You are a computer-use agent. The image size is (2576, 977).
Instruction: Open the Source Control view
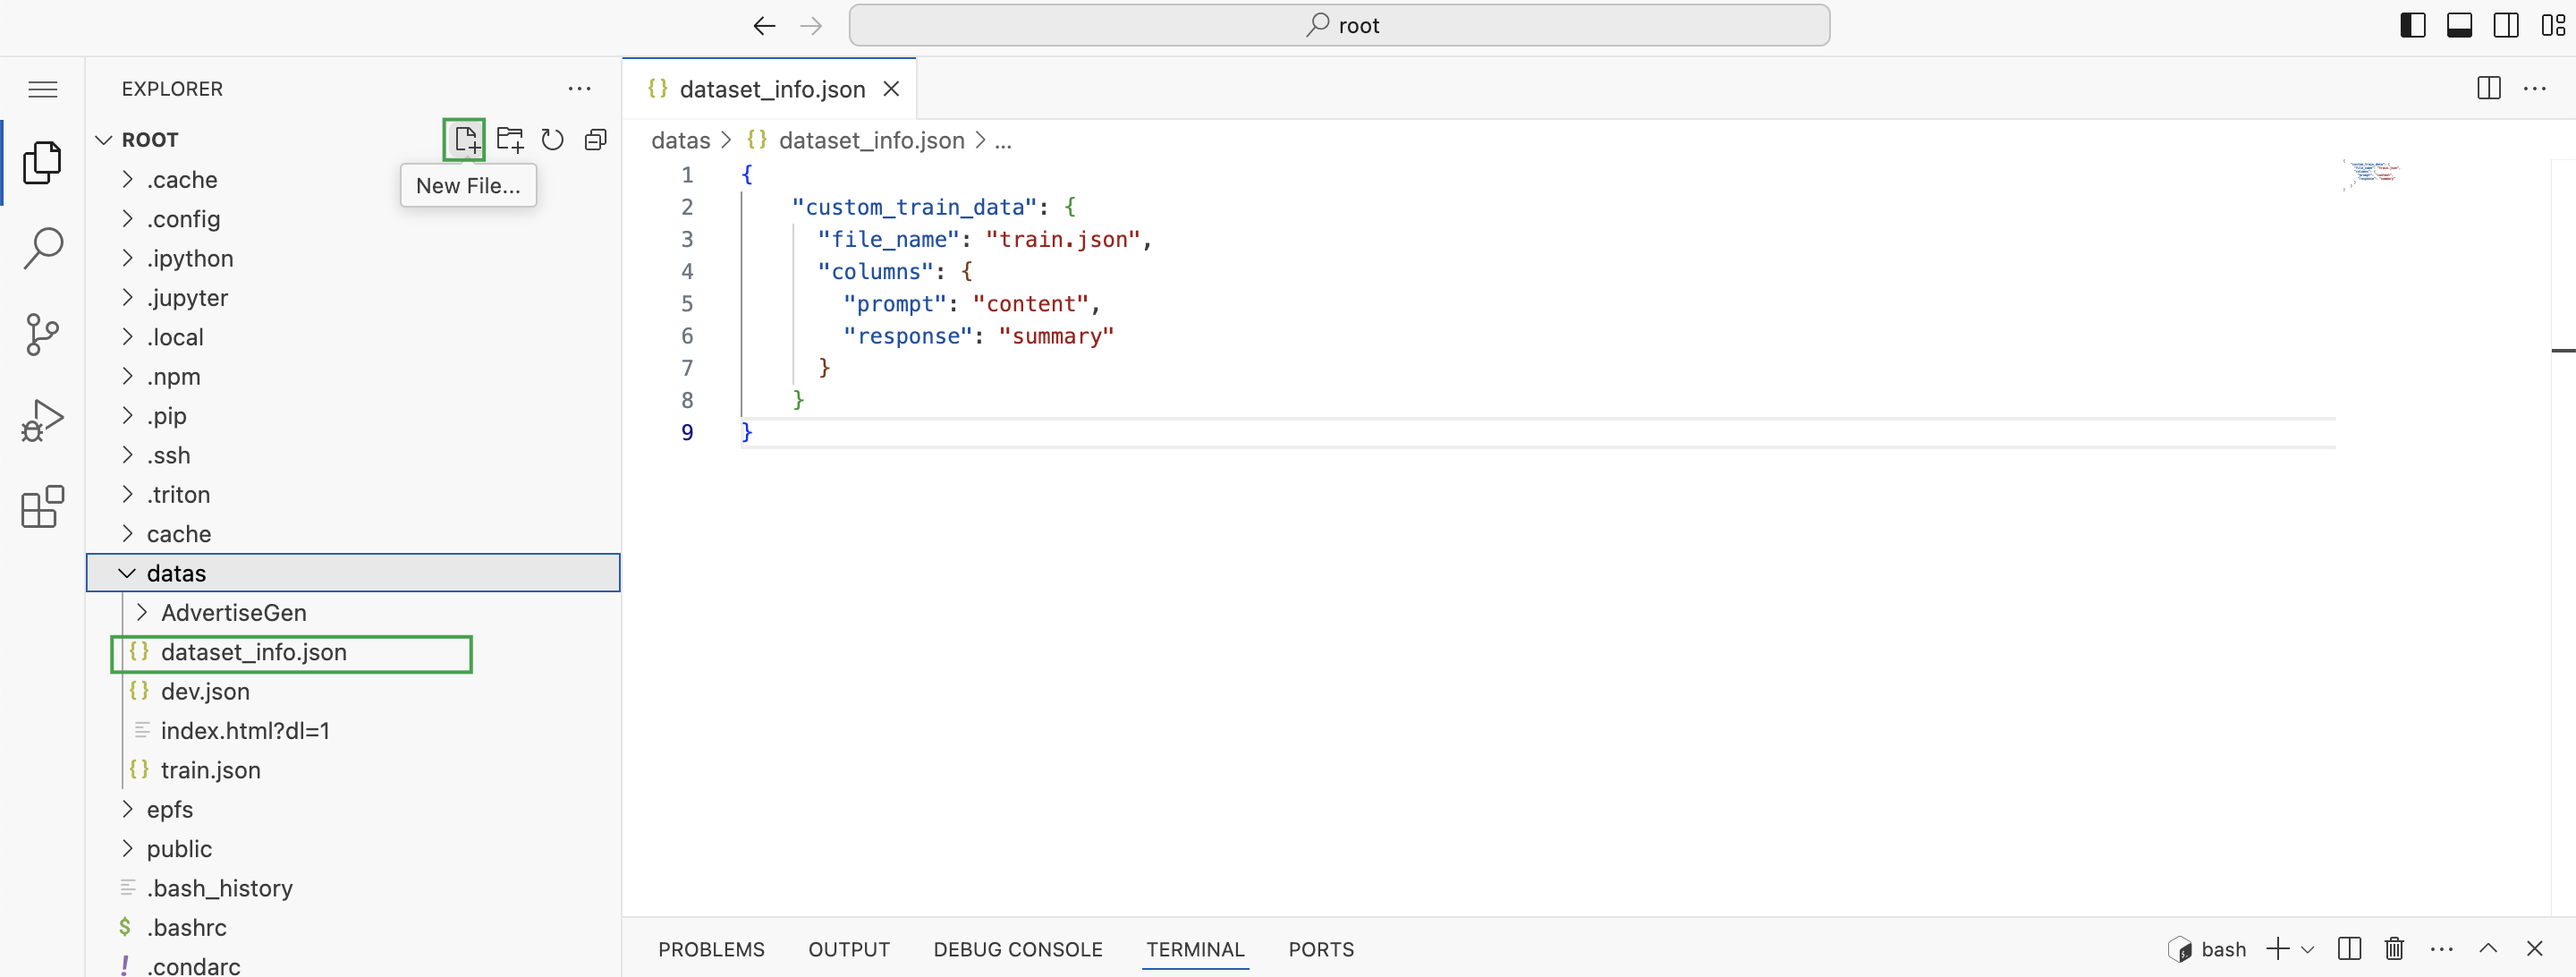coord(42,334)
